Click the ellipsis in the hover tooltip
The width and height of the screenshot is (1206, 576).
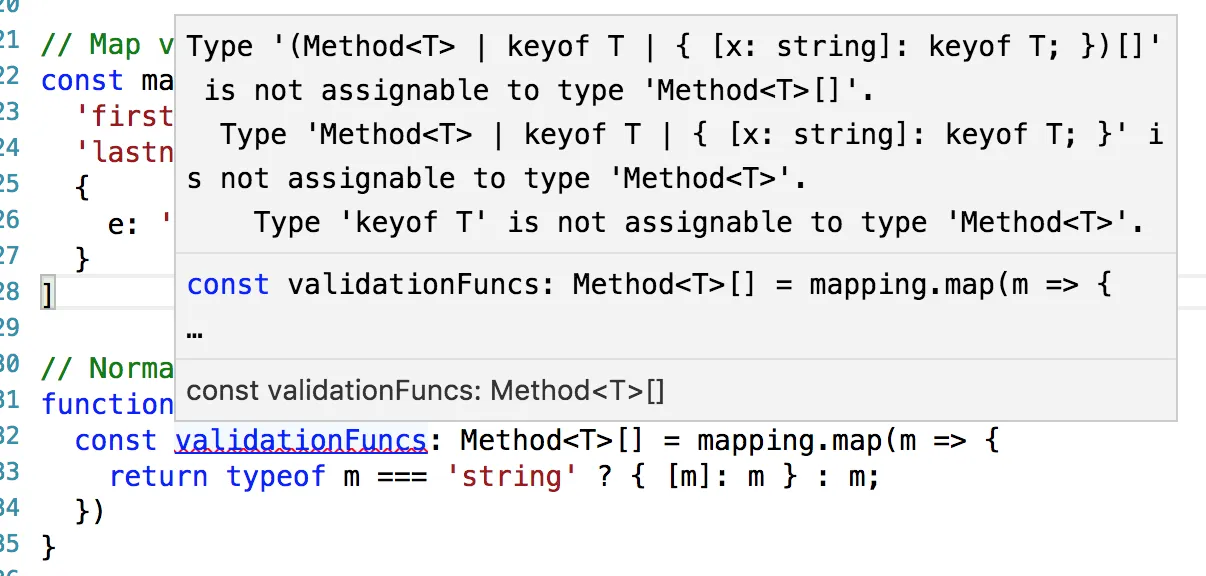coord(195,331)
